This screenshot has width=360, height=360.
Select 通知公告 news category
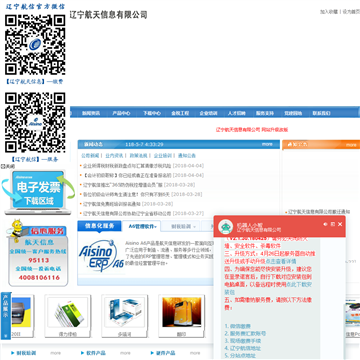point(187,155)
